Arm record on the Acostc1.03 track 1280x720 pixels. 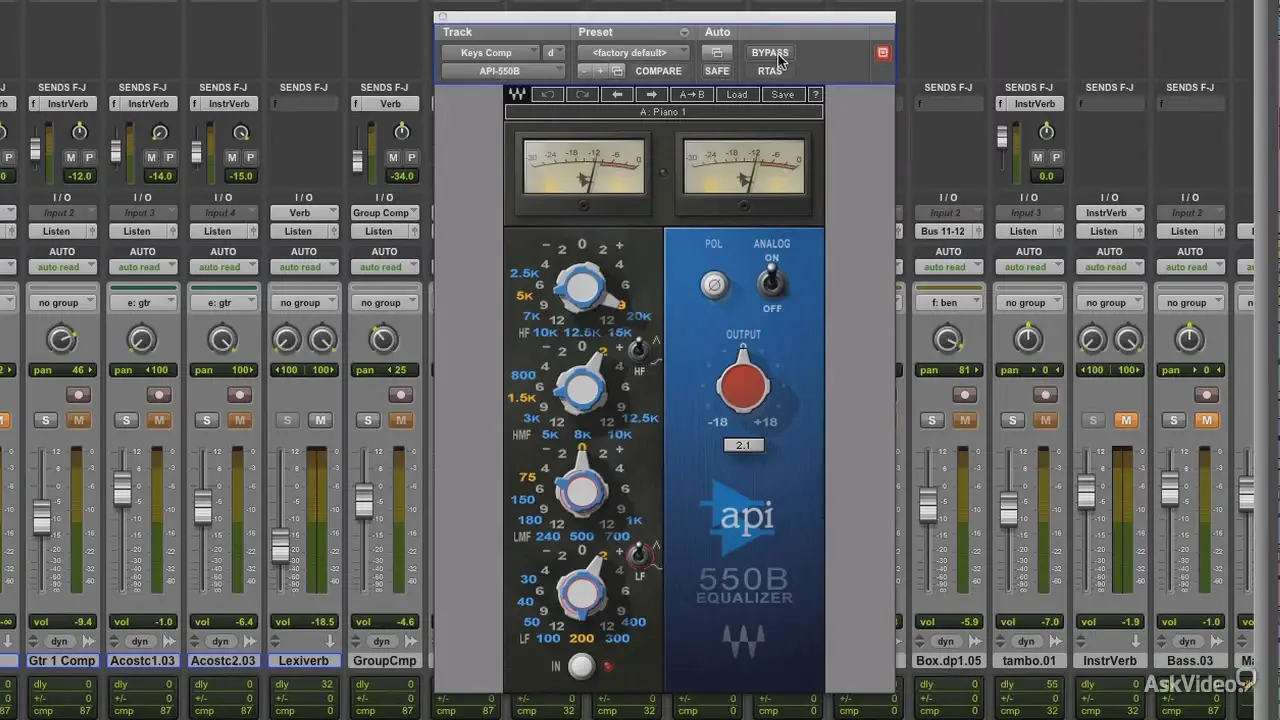click(x=159, y=395)
